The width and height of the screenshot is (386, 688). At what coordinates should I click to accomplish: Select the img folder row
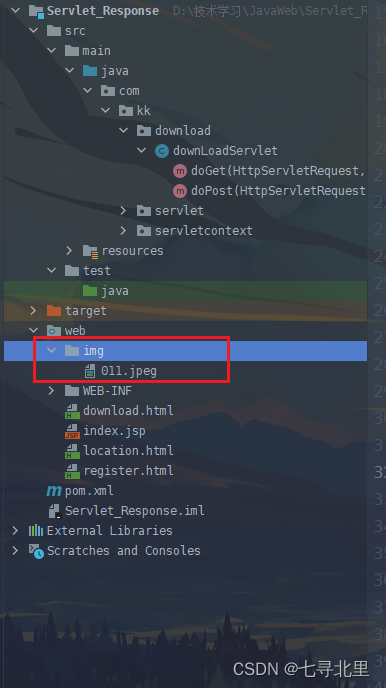coord(185,351)
